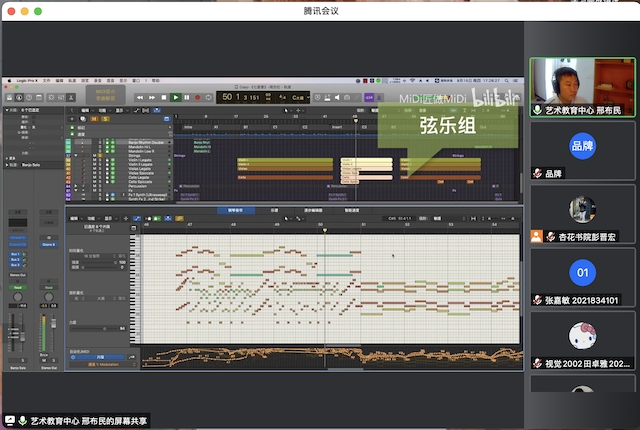
Task: Open the 帮助 menu in Logic menu bar
Action: (x=156, y=81)
